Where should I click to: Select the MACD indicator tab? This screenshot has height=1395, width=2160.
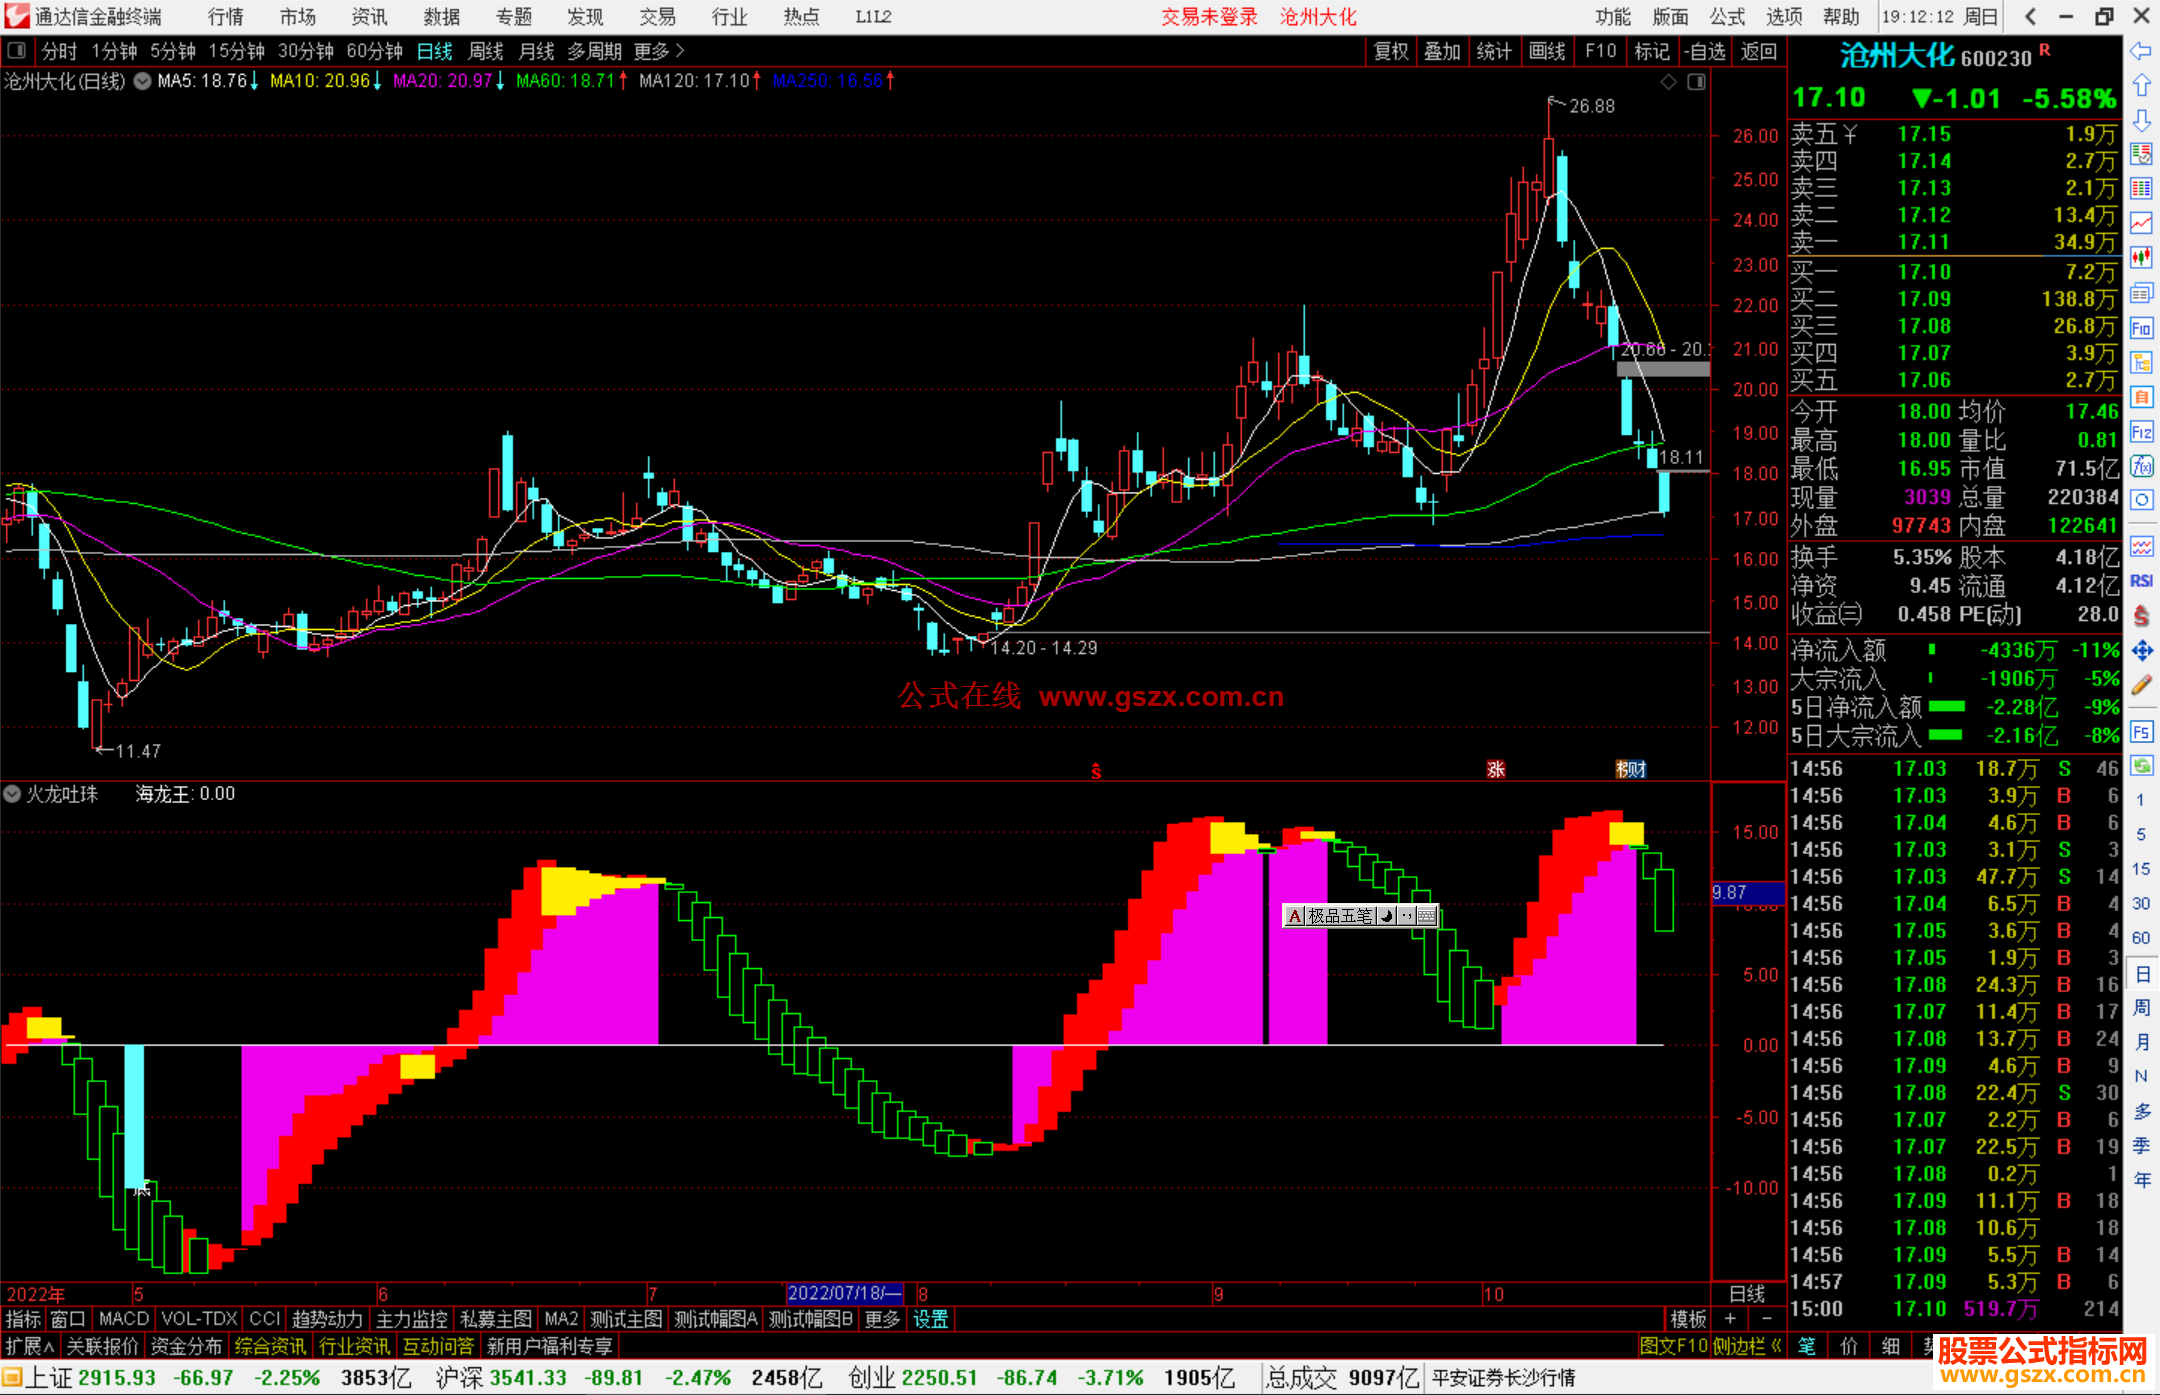pos(124,1319)
